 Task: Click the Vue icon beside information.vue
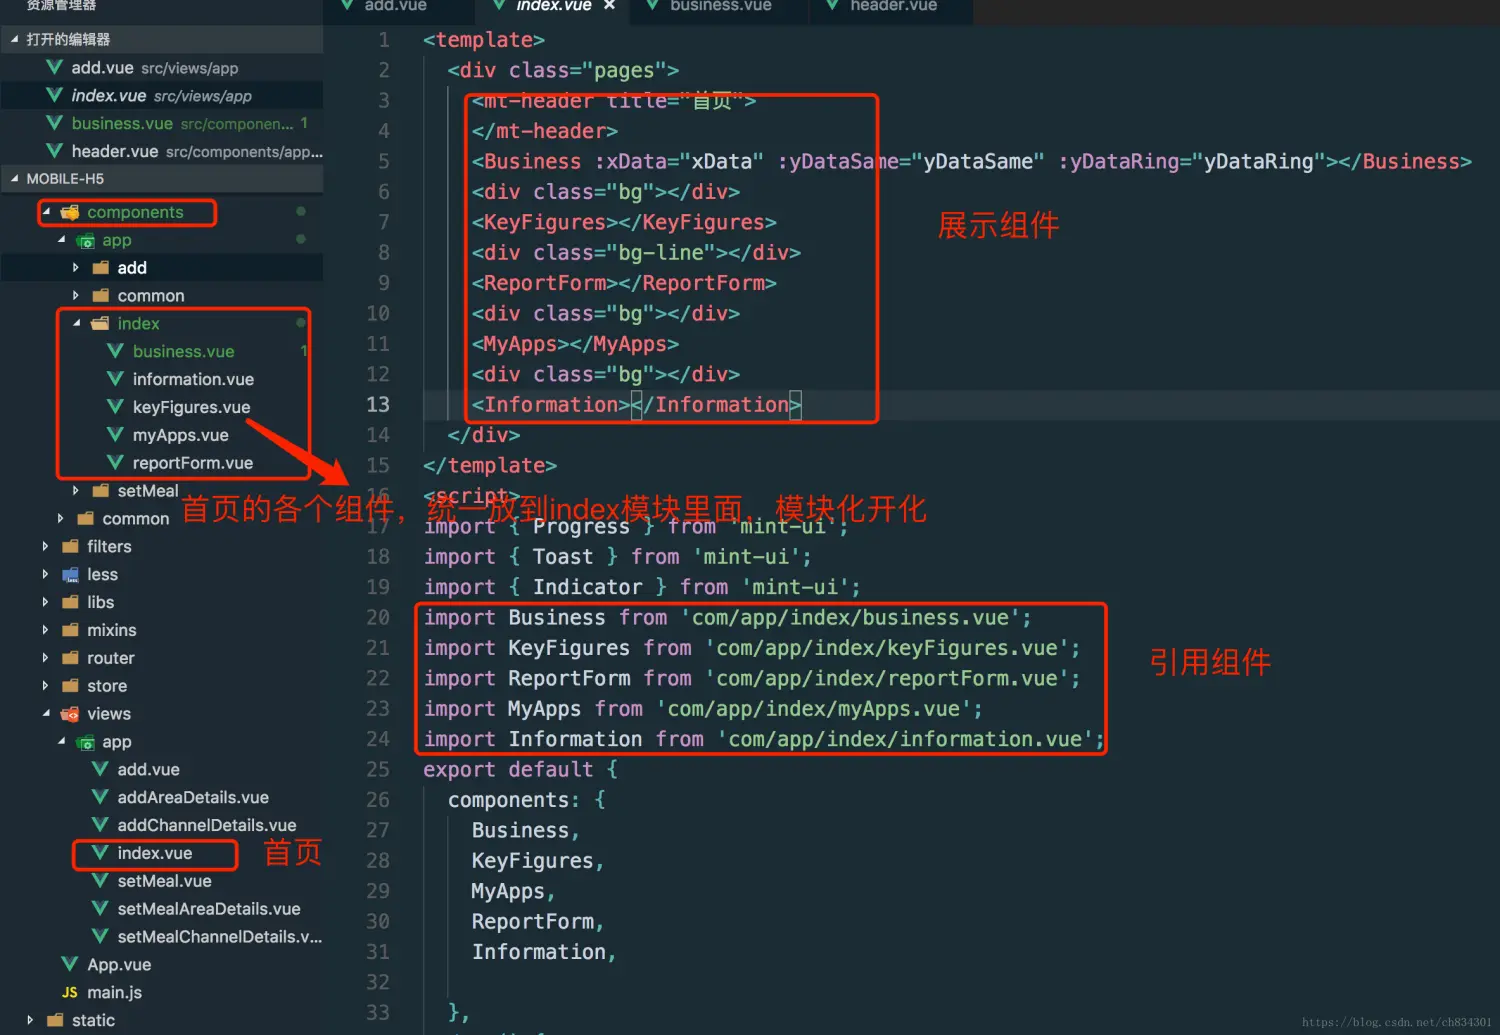click(x=115, y=379)
